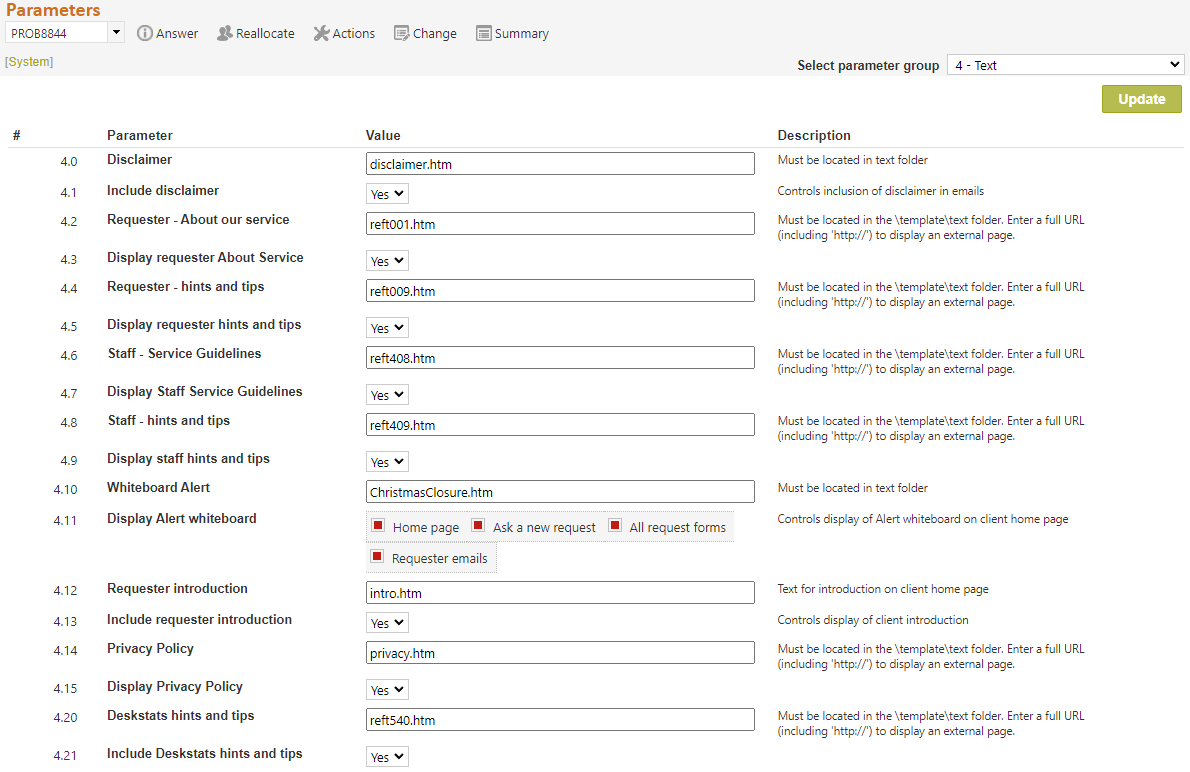Screen dimensions: 1190x772
Task: Click the row number 4.20
Action: pos(65,717)
